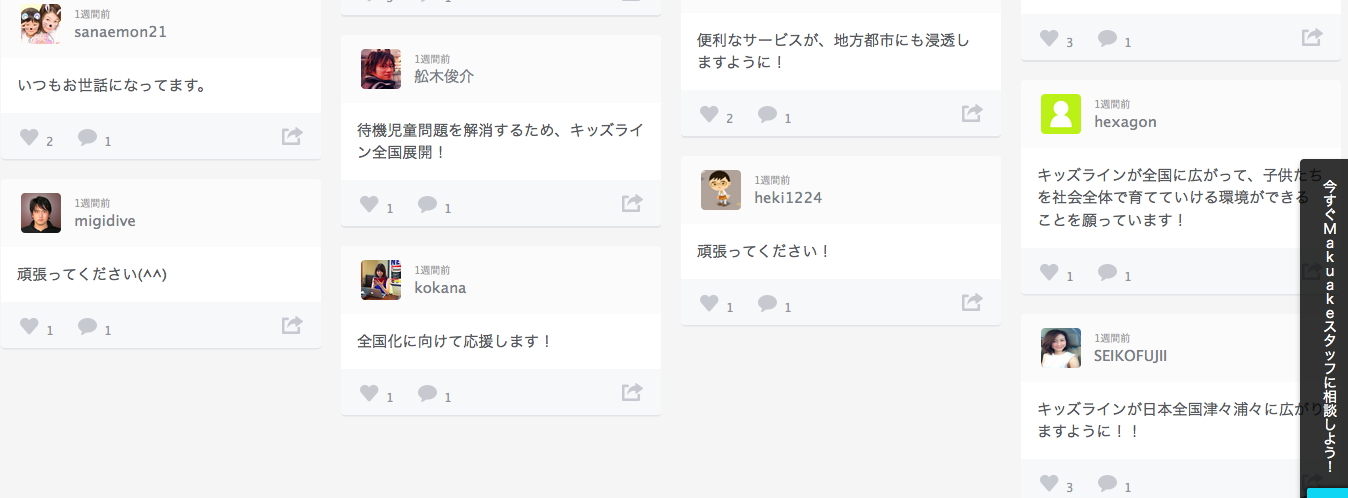Open the comment bubble on SEIKOFUJII's post

click(1108, 484)
